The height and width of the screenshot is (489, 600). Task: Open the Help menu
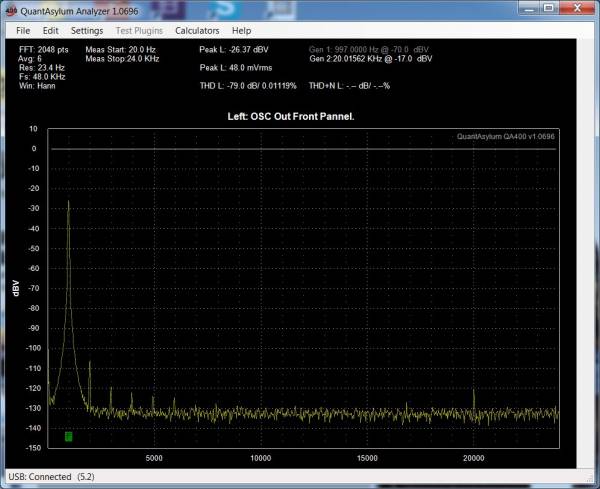[x=241, y=31]
